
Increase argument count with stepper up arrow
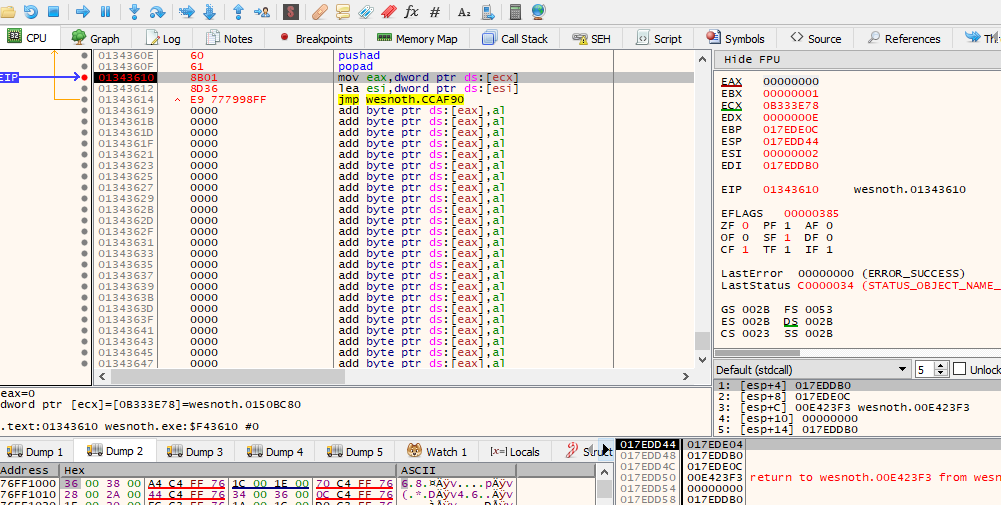tap(941, 366)
